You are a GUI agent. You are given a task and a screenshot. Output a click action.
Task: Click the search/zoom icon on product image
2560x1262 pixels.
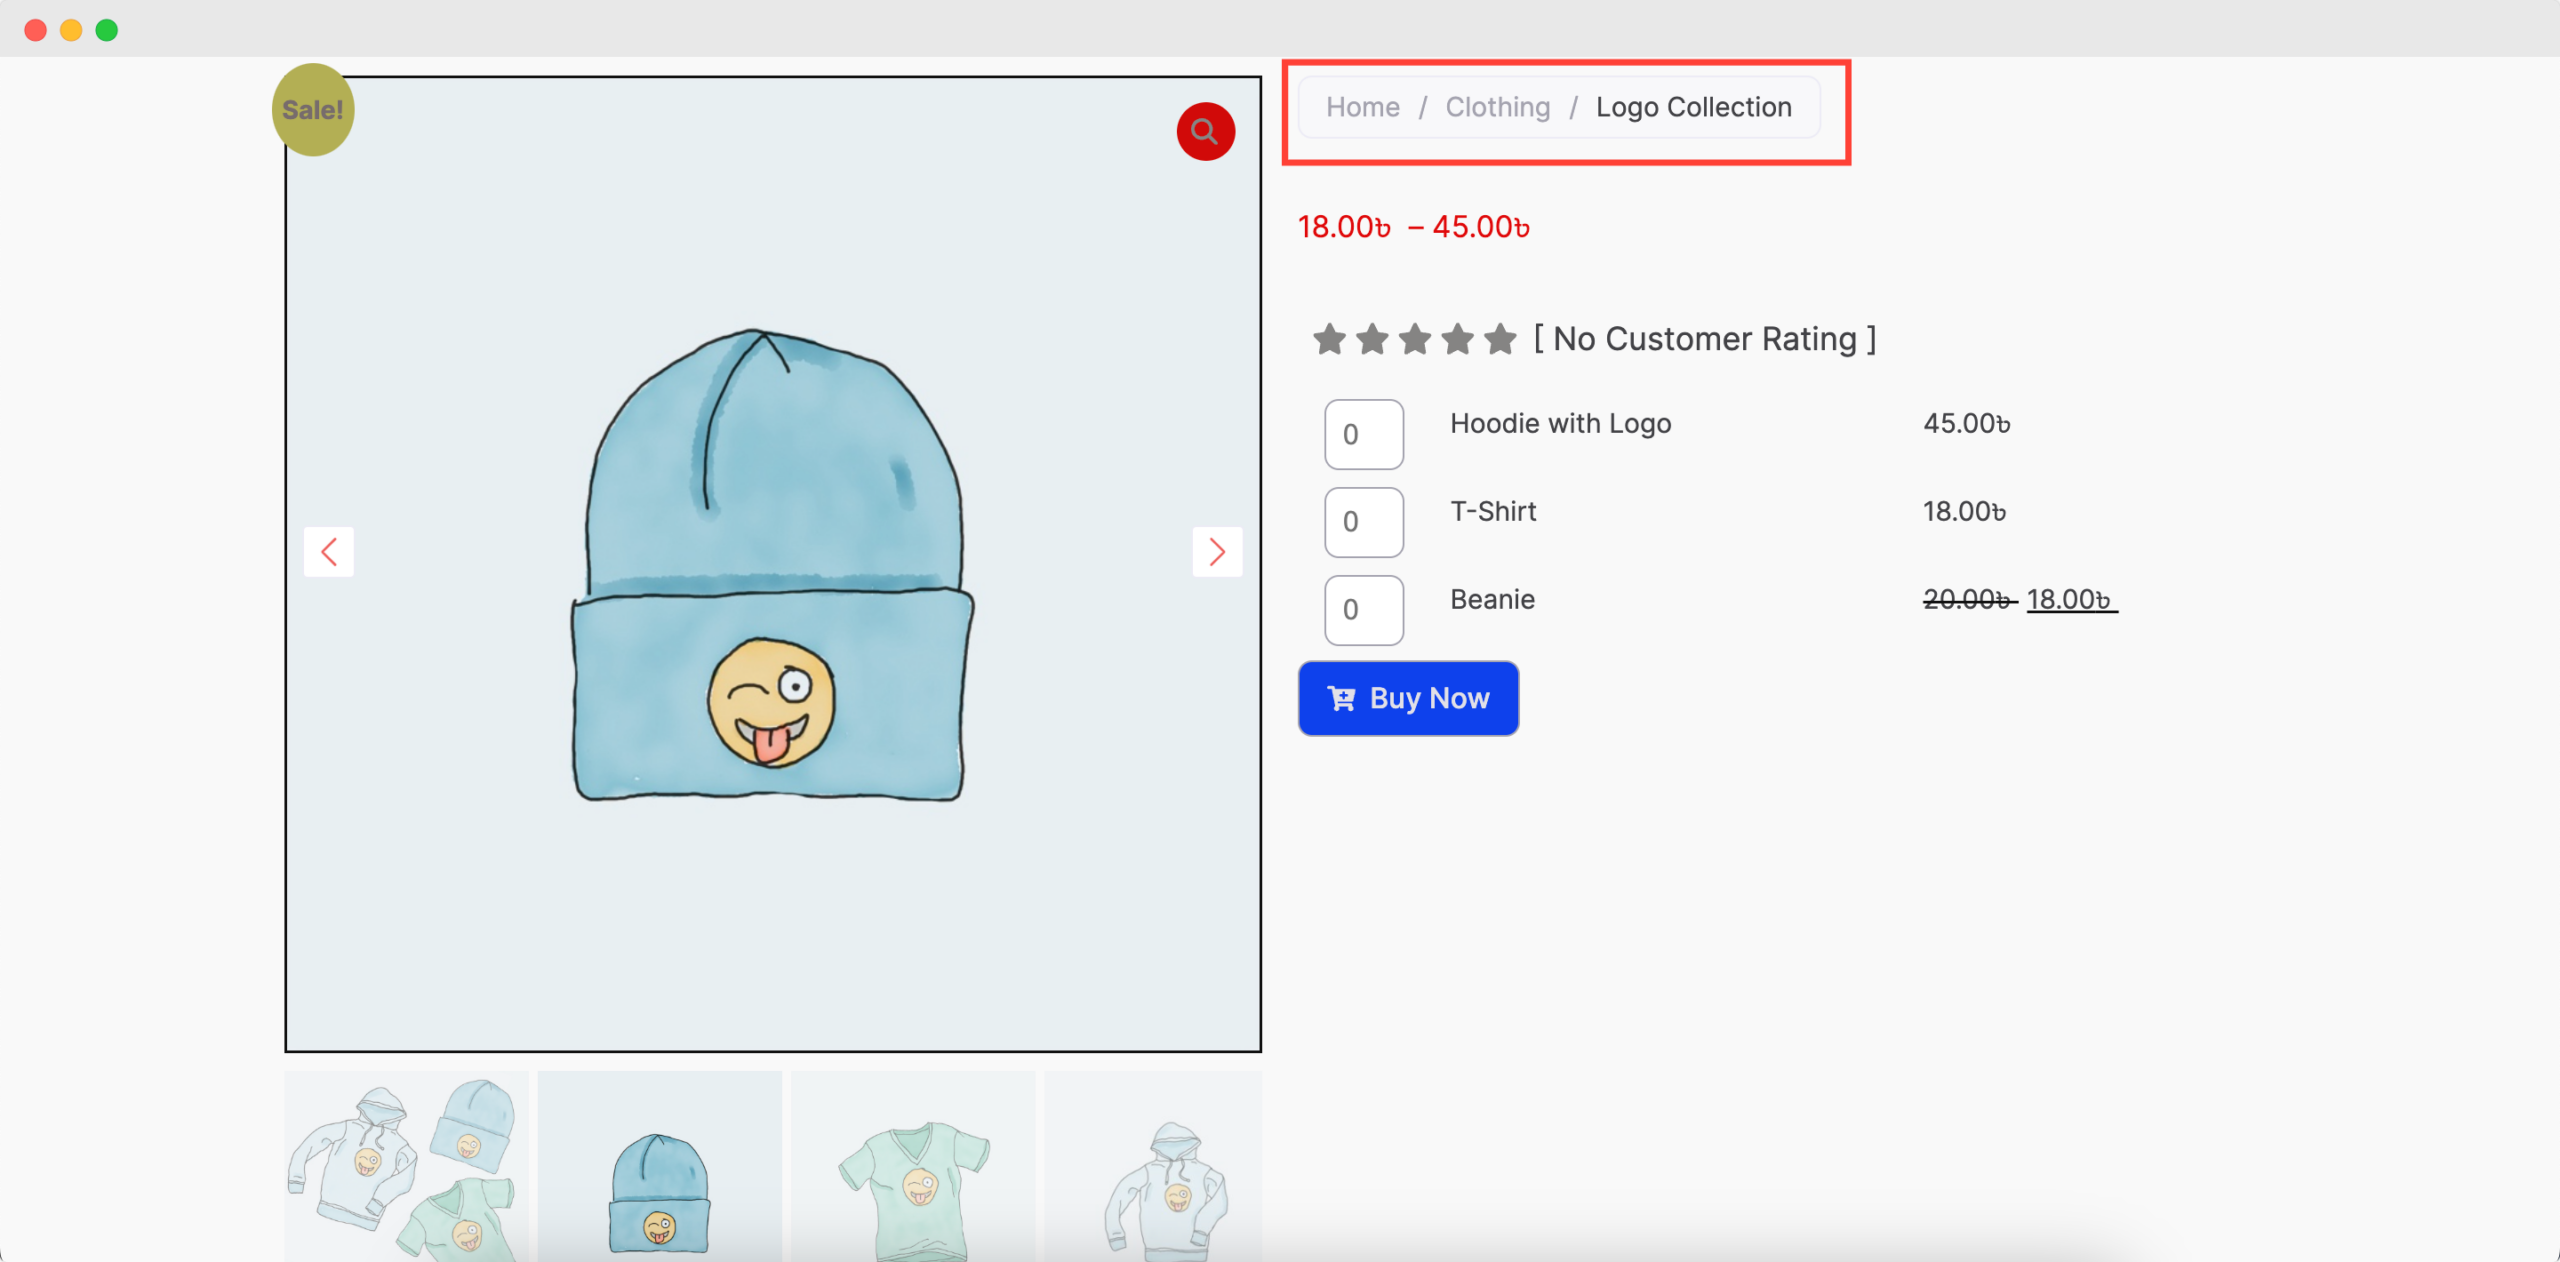pyautogui.click(x=1205, y=131)
